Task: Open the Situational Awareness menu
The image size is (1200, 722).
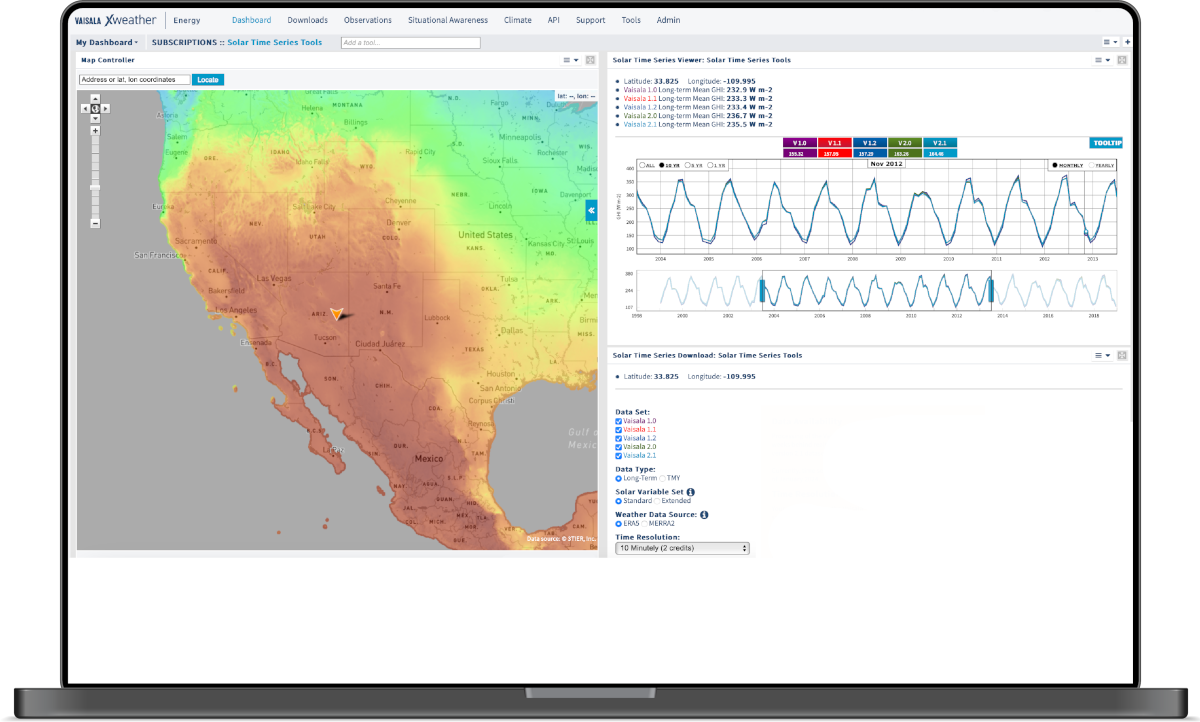Action: pyautogui.click(x=448, y=20)
